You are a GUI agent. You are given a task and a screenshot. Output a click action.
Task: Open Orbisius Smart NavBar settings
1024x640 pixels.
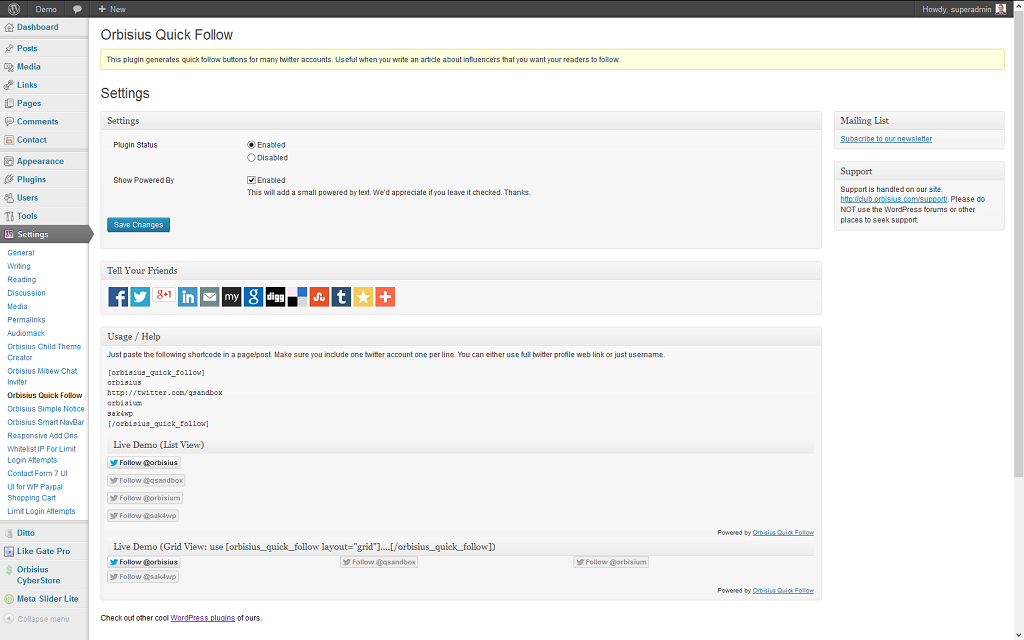click(46, 423)
